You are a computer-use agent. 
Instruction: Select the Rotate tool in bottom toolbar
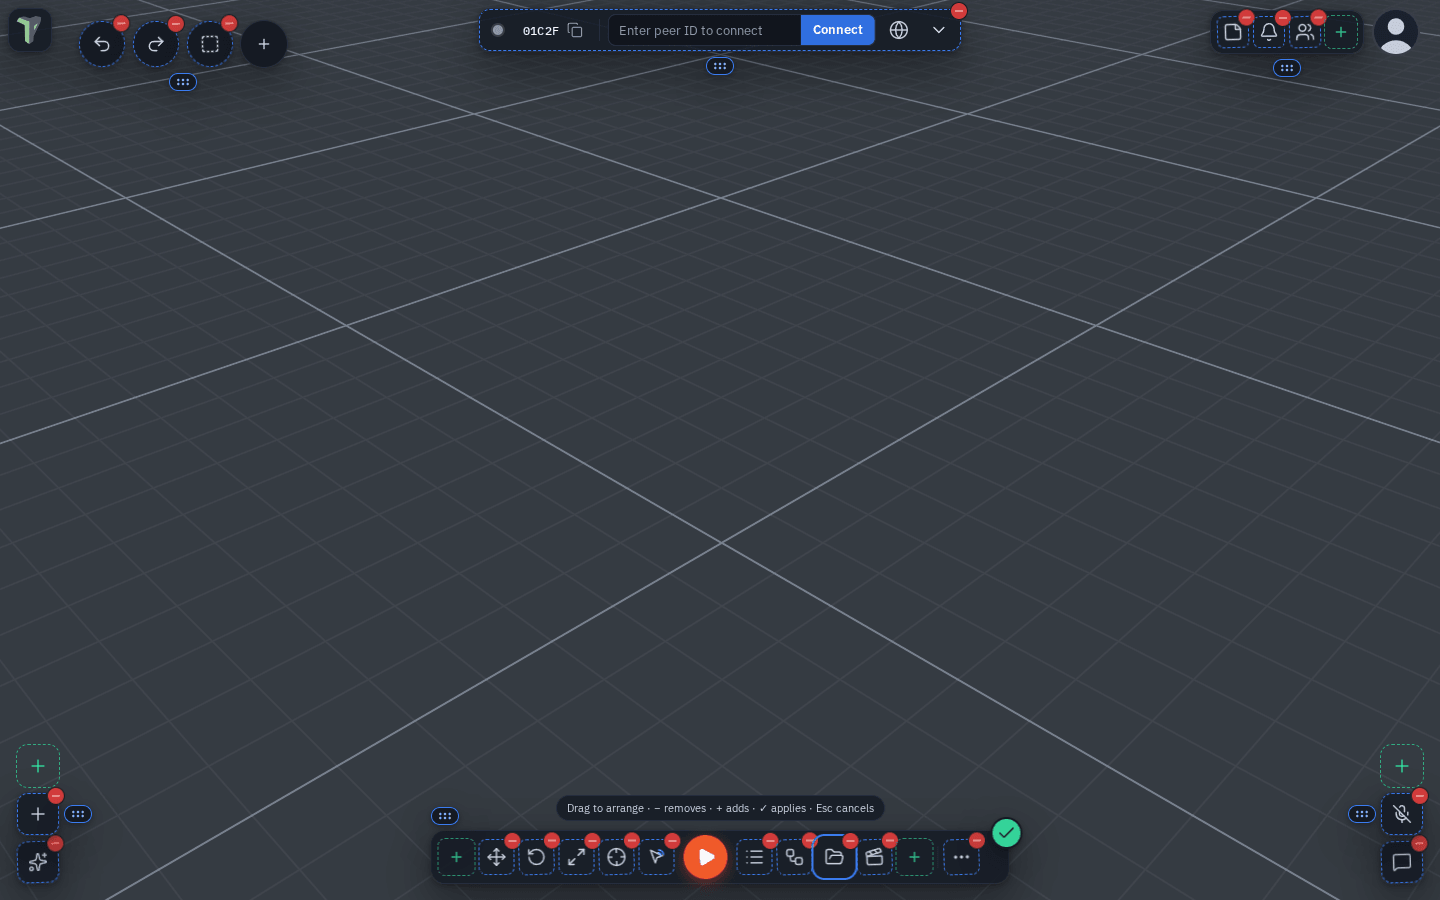coord(536,857)
